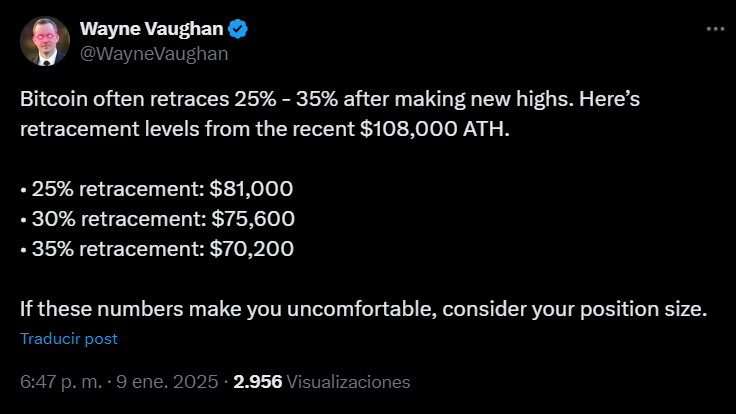The height and width of the screenshot is (414, 736).
Task: Click the Traducir post link
Action: click(x=69, y=339)
